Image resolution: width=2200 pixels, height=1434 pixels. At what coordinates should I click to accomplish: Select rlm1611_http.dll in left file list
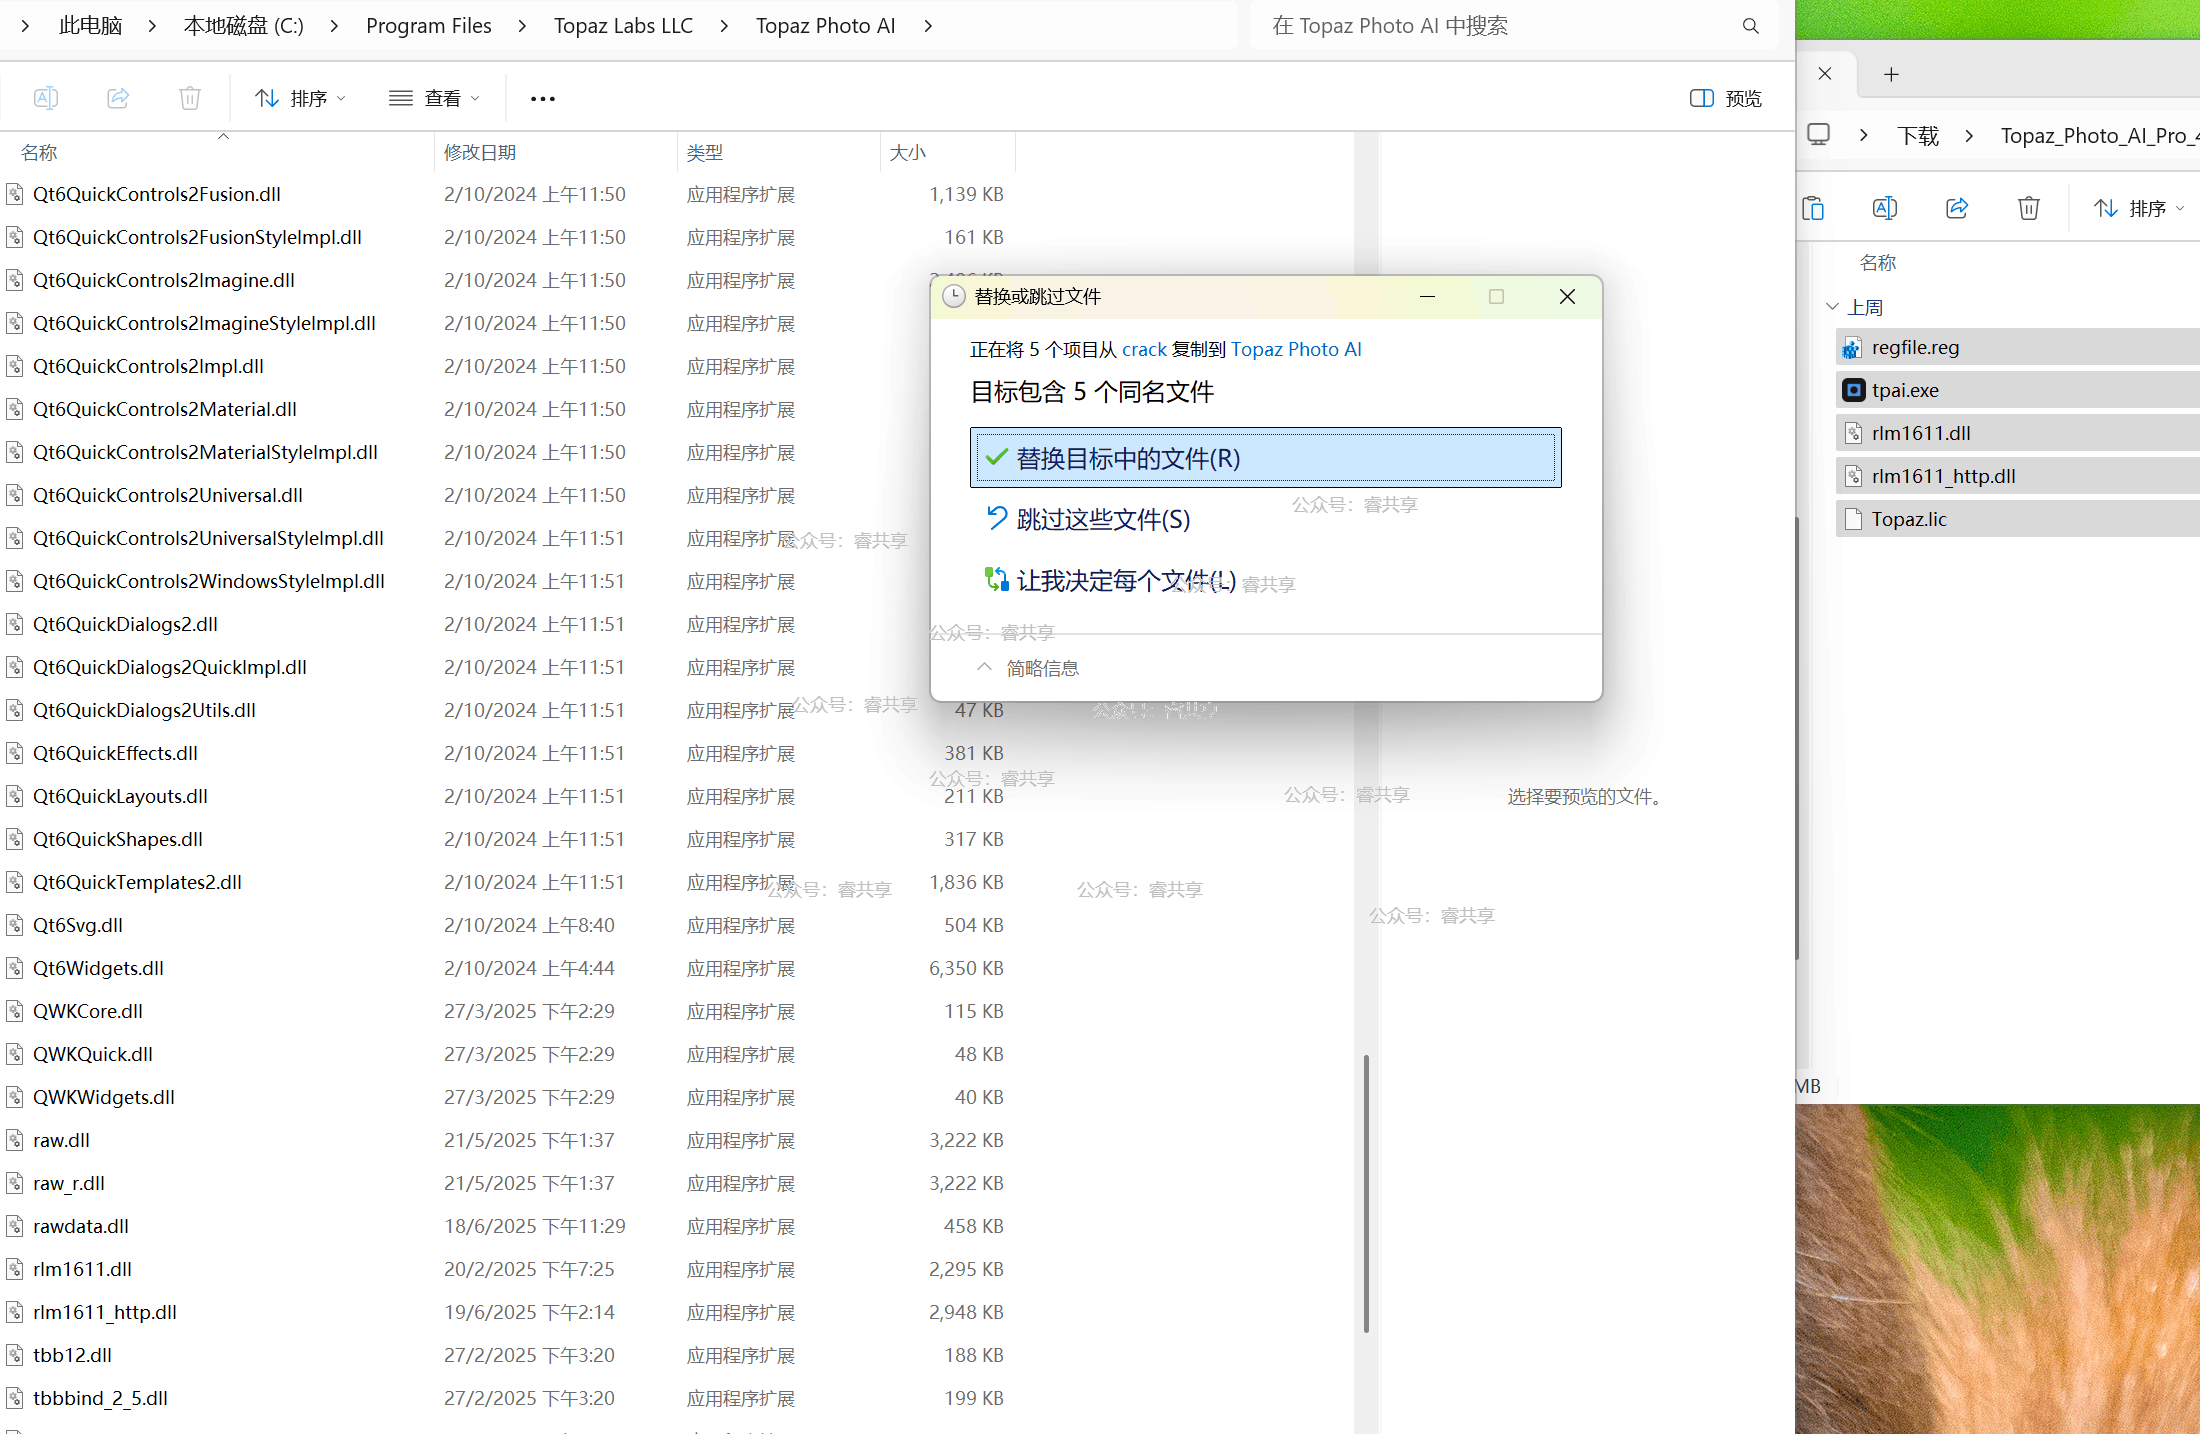105,1312
